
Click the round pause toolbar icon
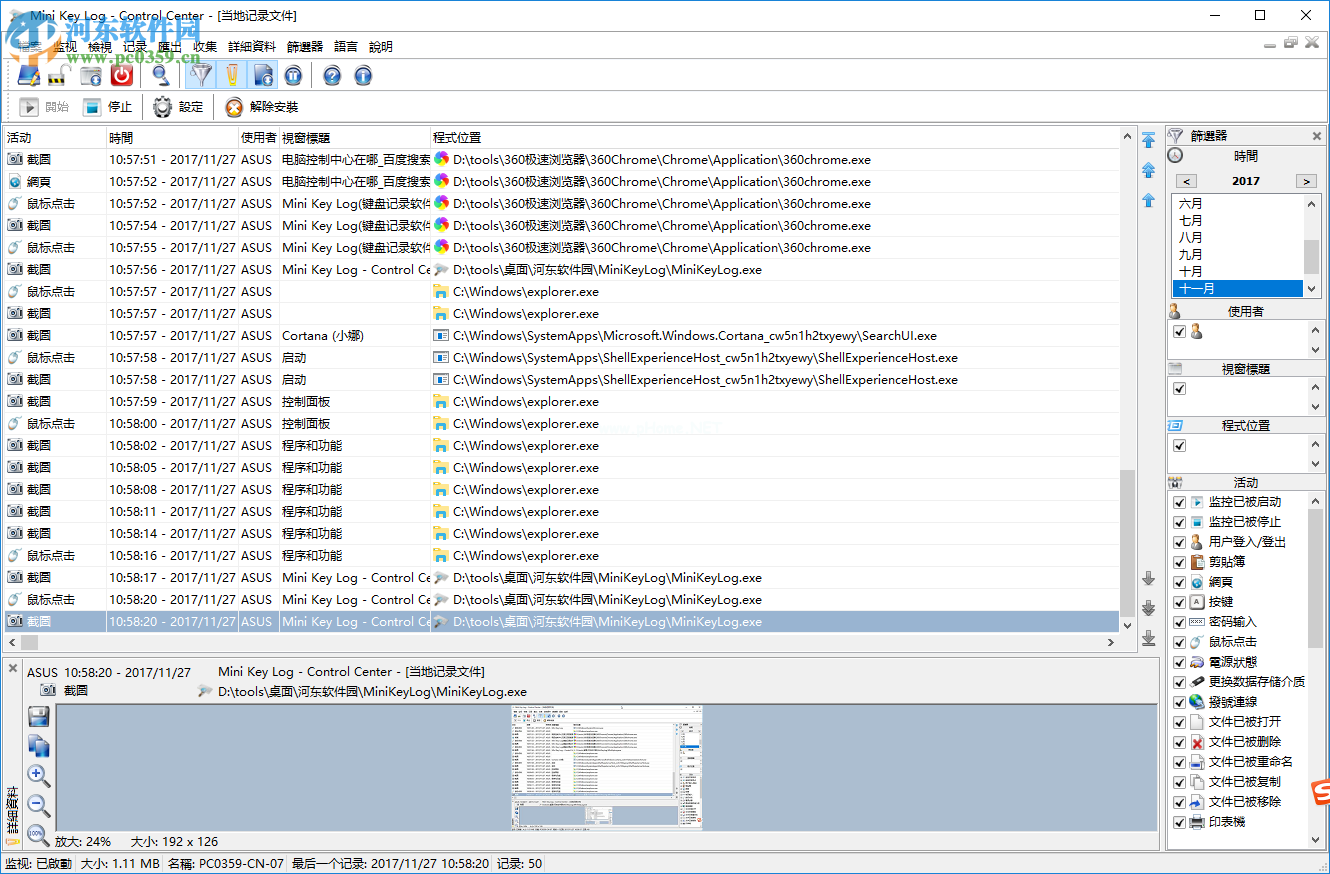coord(293,75)
